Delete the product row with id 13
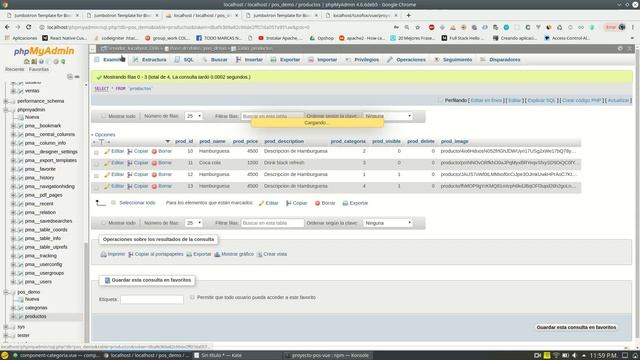The height and width of the screenshot is (360, 640). (162, 186)
